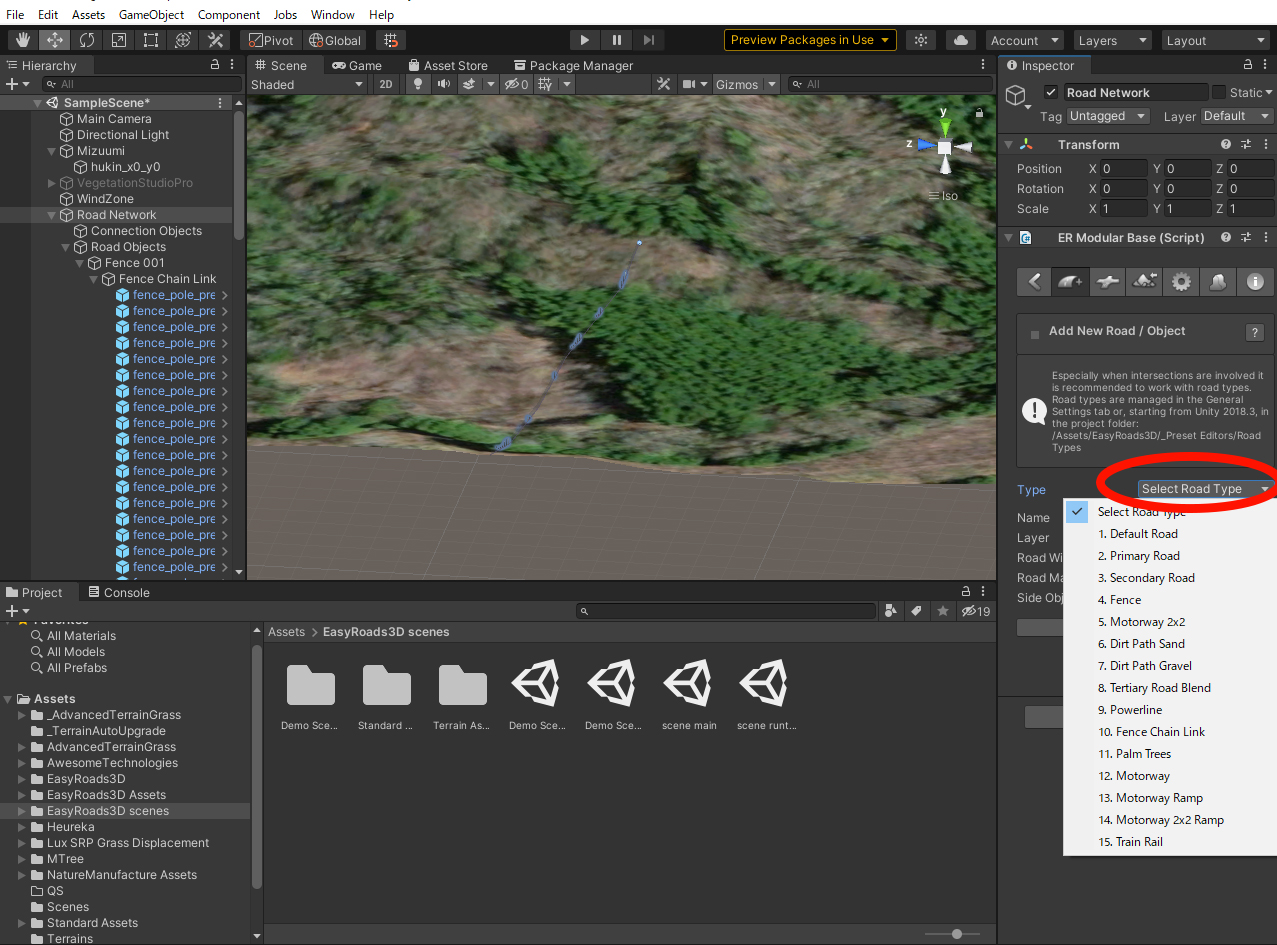Open the Layer dropdown showing Default
Image resolution: width=1277 pixels, height=945 pixels.
pos(1235,115)
